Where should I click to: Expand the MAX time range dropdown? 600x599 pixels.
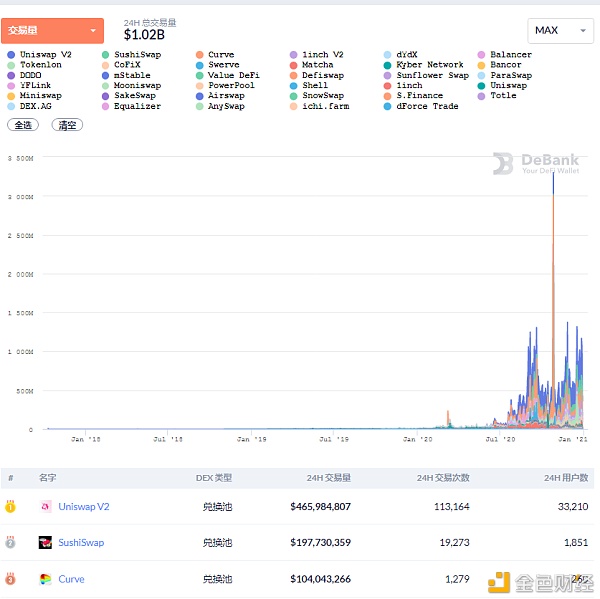click(x=559, y=30)
